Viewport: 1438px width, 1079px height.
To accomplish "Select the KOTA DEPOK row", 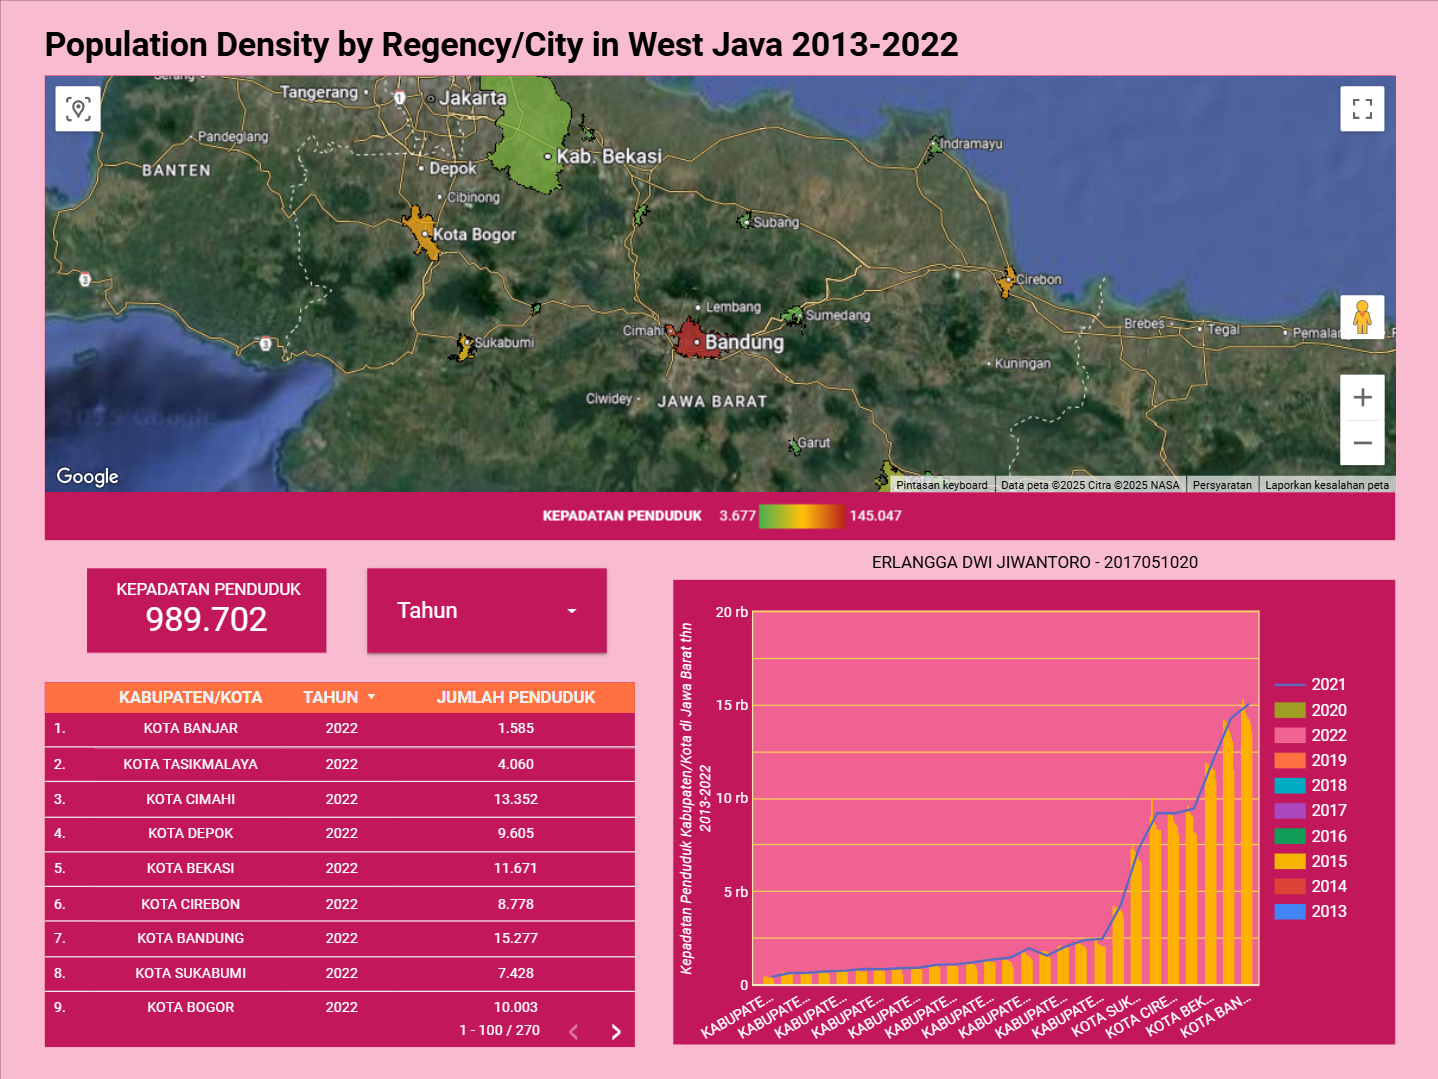I will [x=340, y=833].
